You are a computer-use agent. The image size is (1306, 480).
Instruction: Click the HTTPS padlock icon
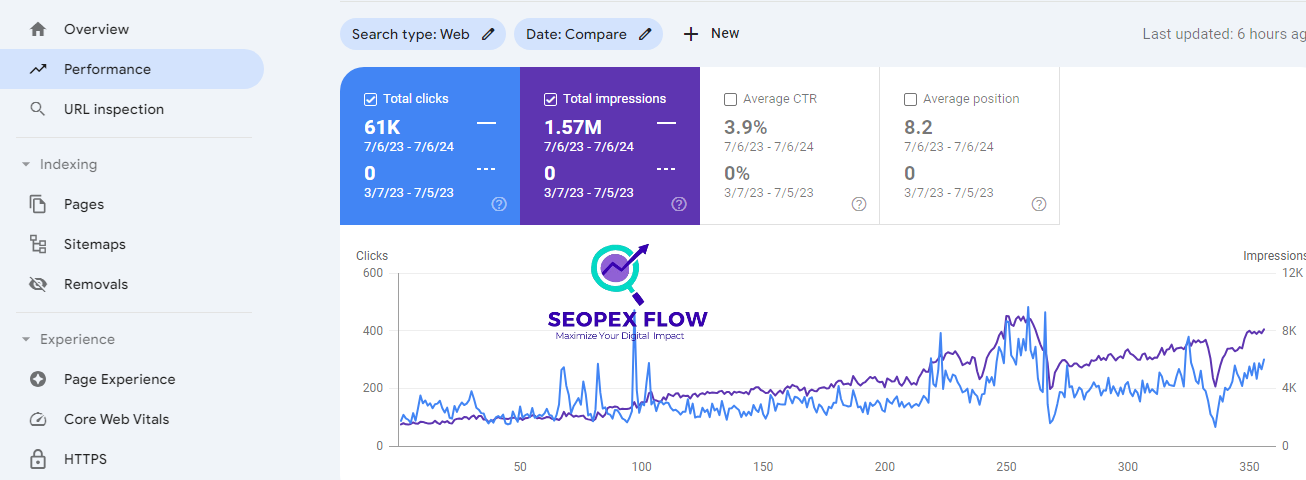pyautogui.click(x=38, y=459)
